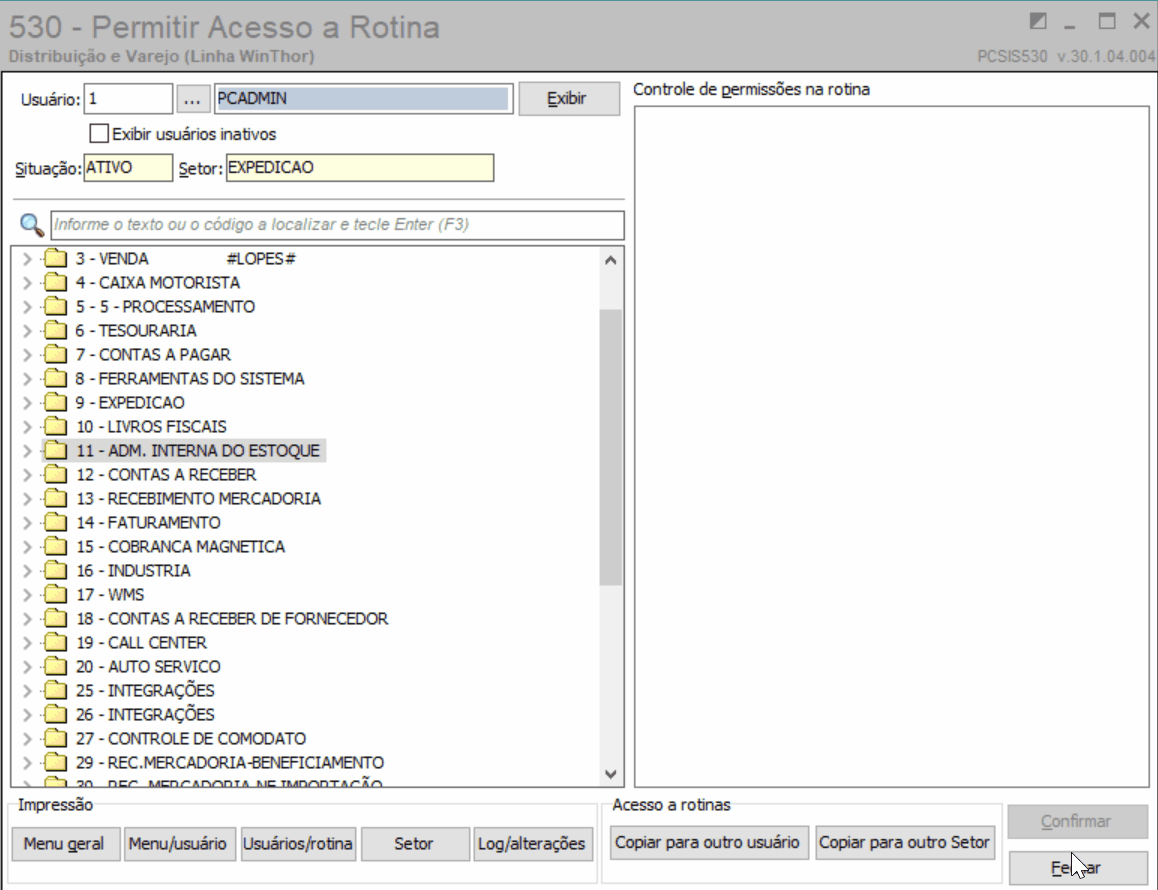The width and height of the screenshot is (1158, 890).
Task: Click folder icon of 14 - FATURAMENTO
Action: click(x=55, y=523)
